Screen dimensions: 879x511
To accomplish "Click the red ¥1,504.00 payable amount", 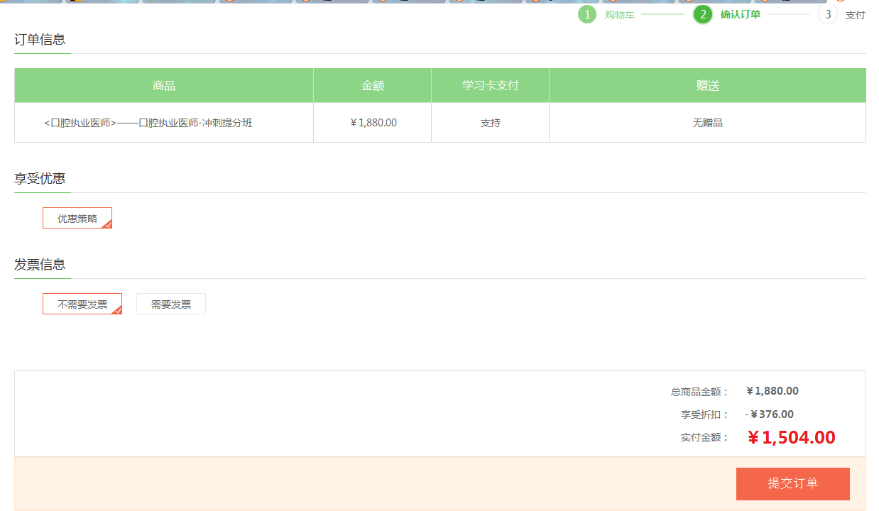I will tap(791, 437).
